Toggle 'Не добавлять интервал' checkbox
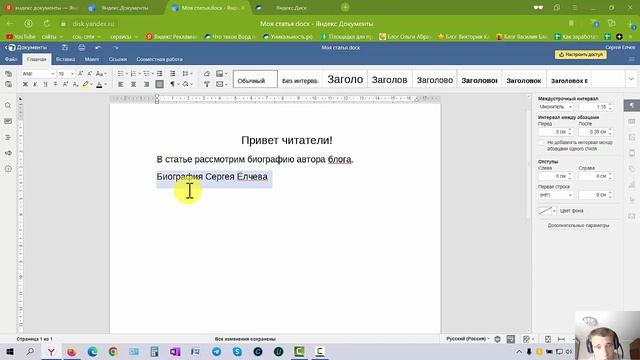The image size is (640, 360). (542, 142)
